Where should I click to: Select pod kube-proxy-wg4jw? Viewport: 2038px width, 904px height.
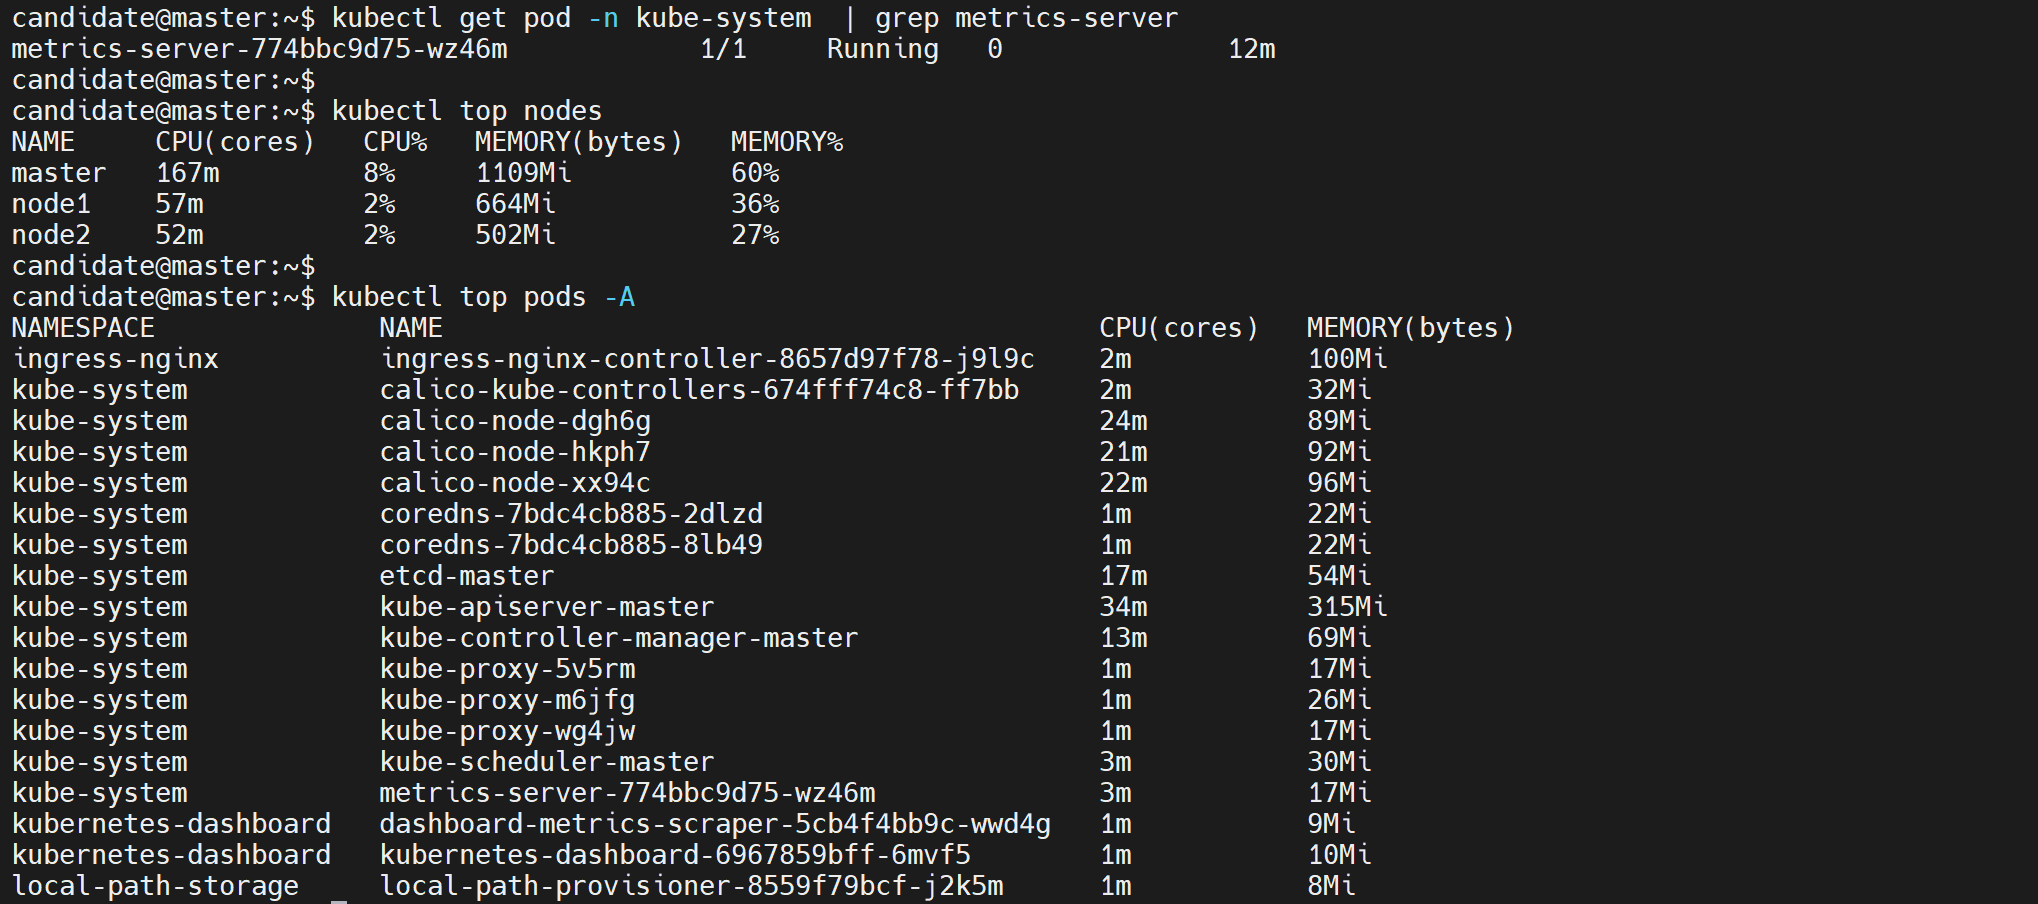point(507,731)
